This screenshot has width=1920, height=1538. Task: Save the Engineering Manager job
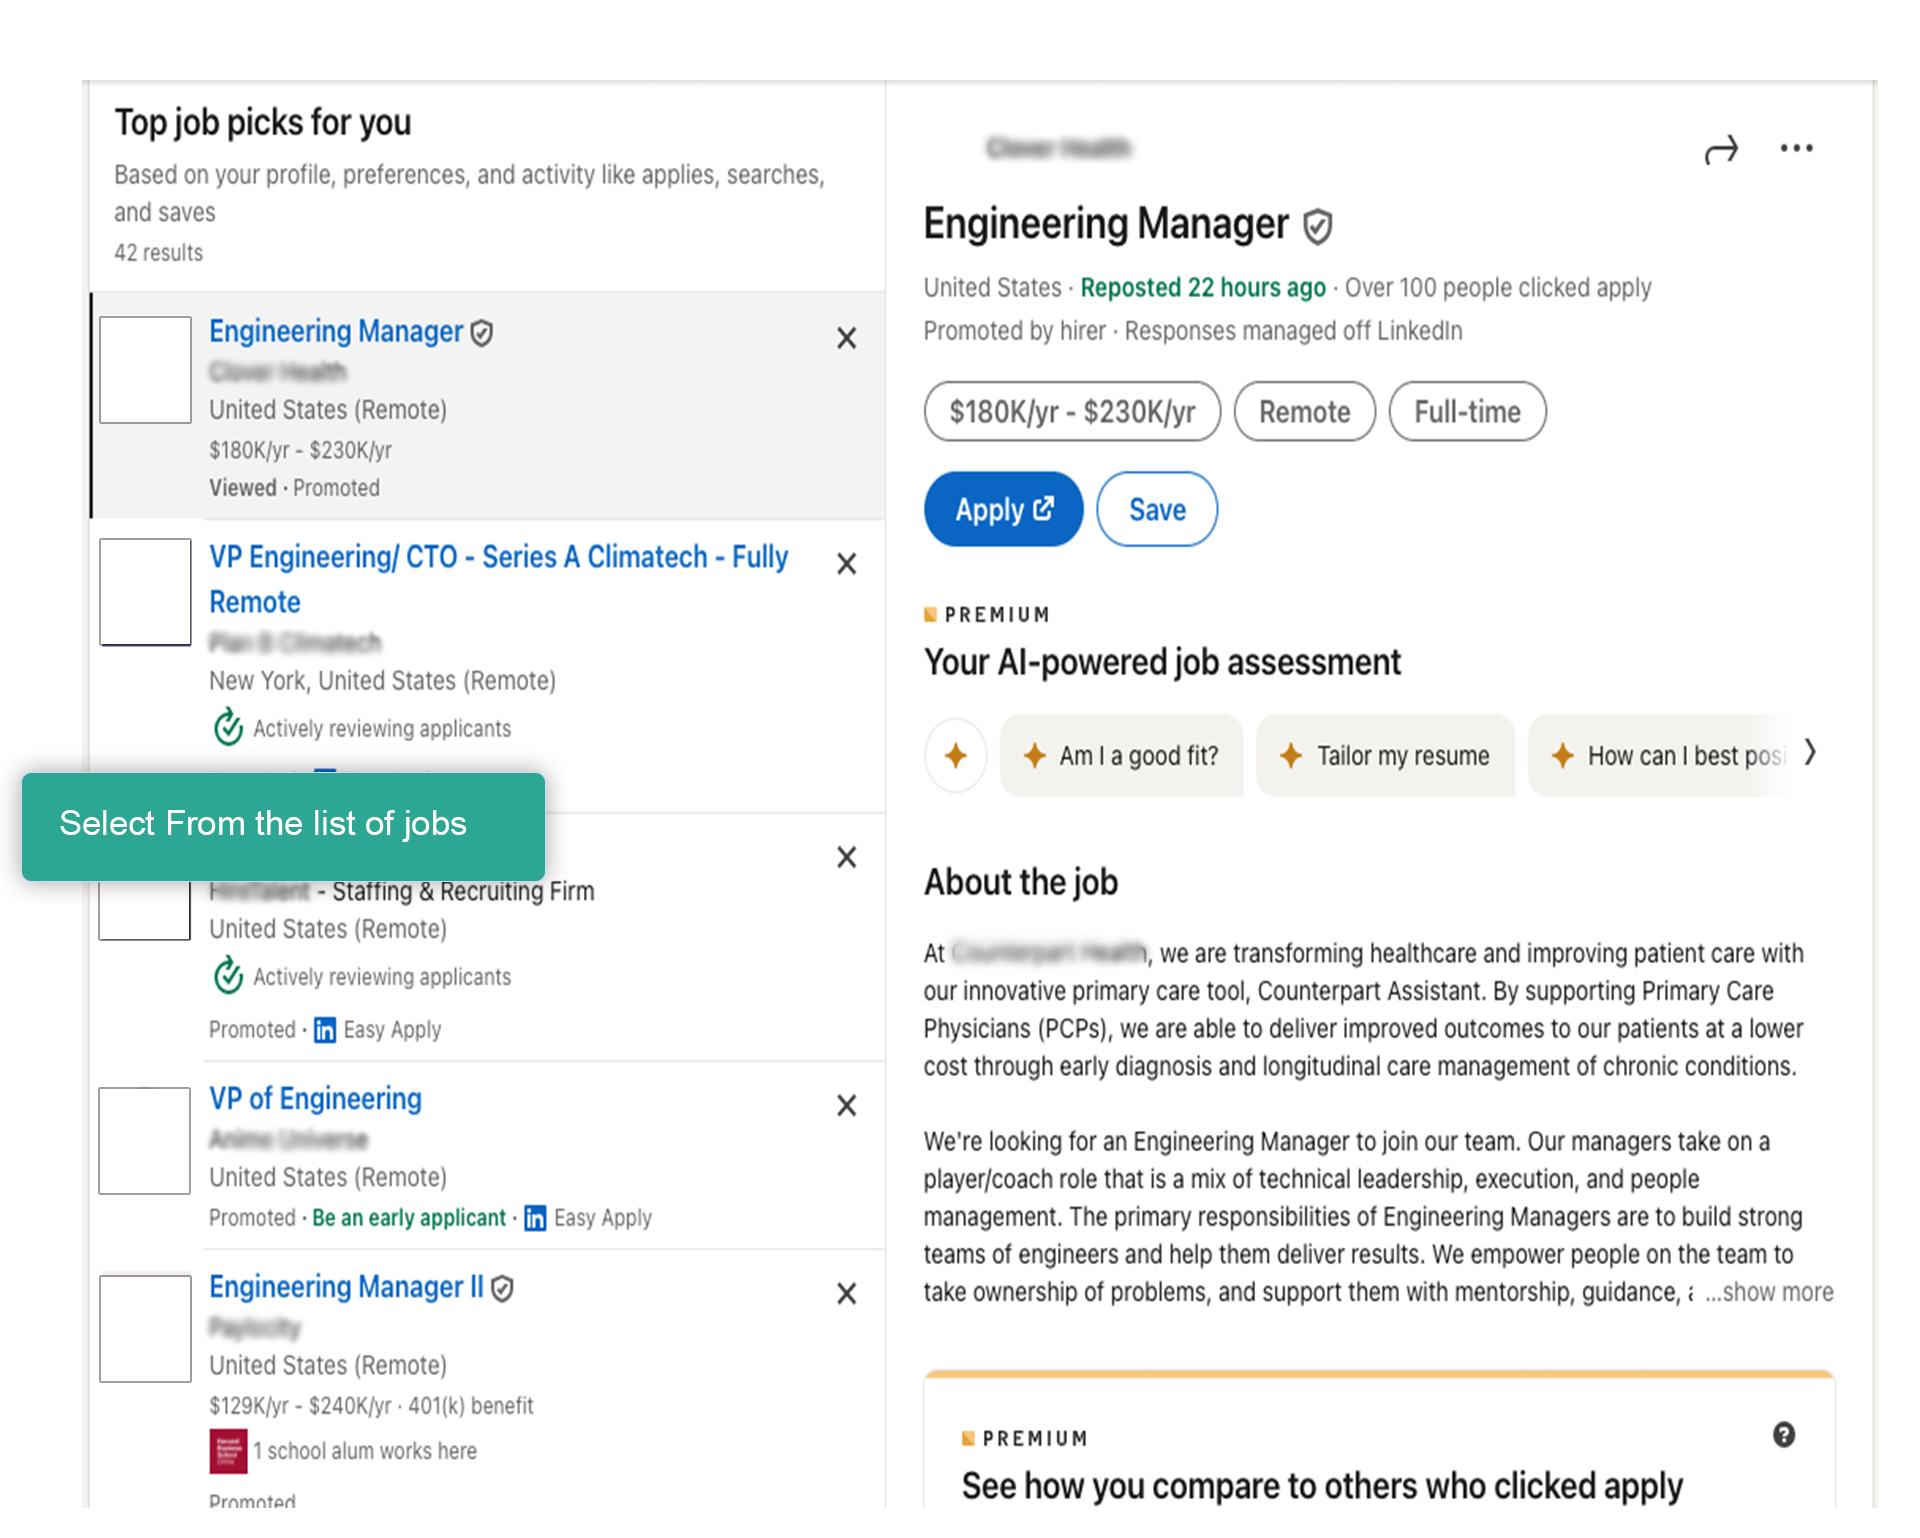1157,510
